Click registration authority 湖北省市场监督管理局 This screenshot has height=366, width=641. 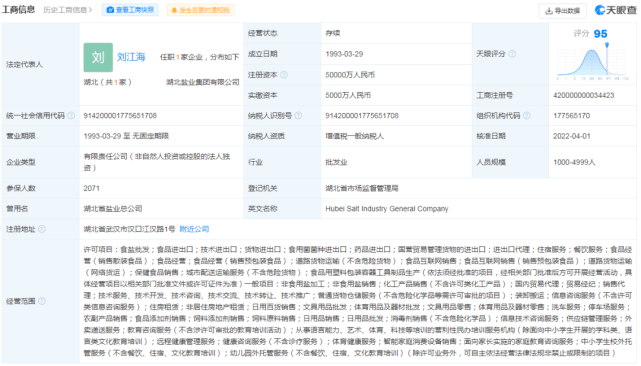(362, 189)
